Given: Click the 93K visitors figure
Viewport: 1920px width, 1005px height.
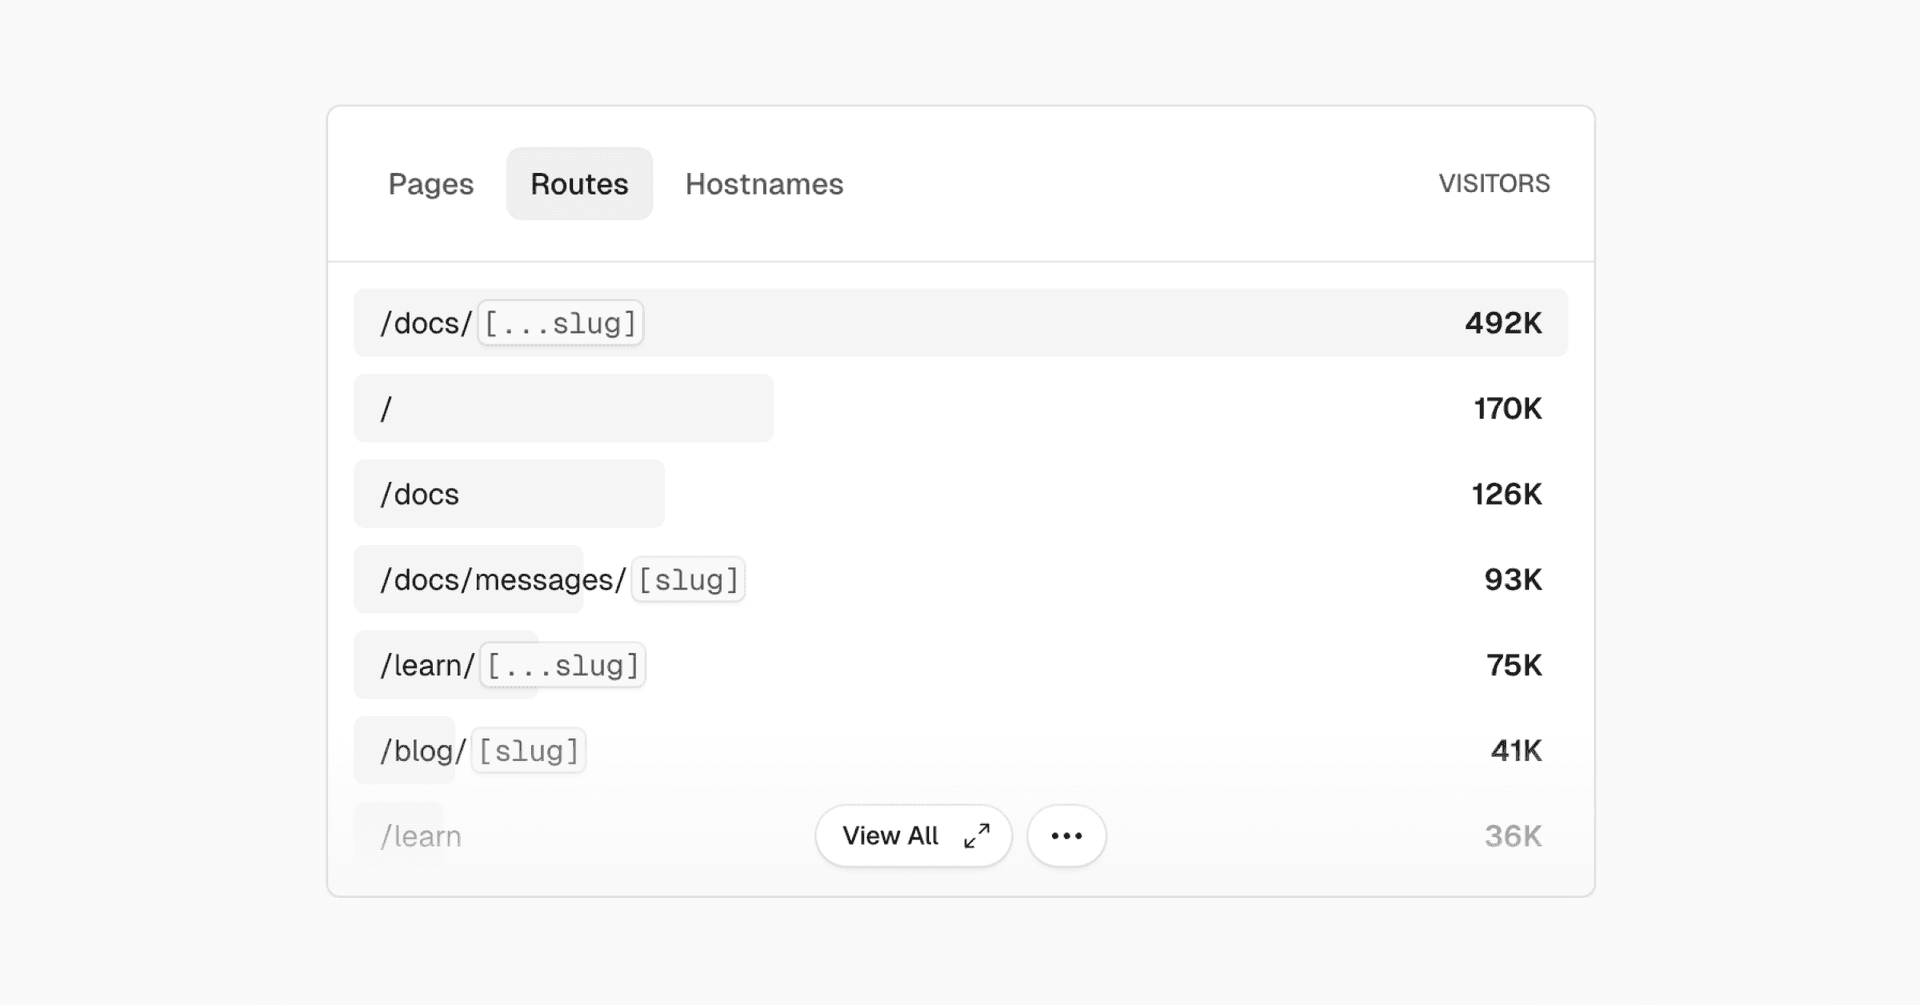Looking at the screenshot, I should point(1512,580).
